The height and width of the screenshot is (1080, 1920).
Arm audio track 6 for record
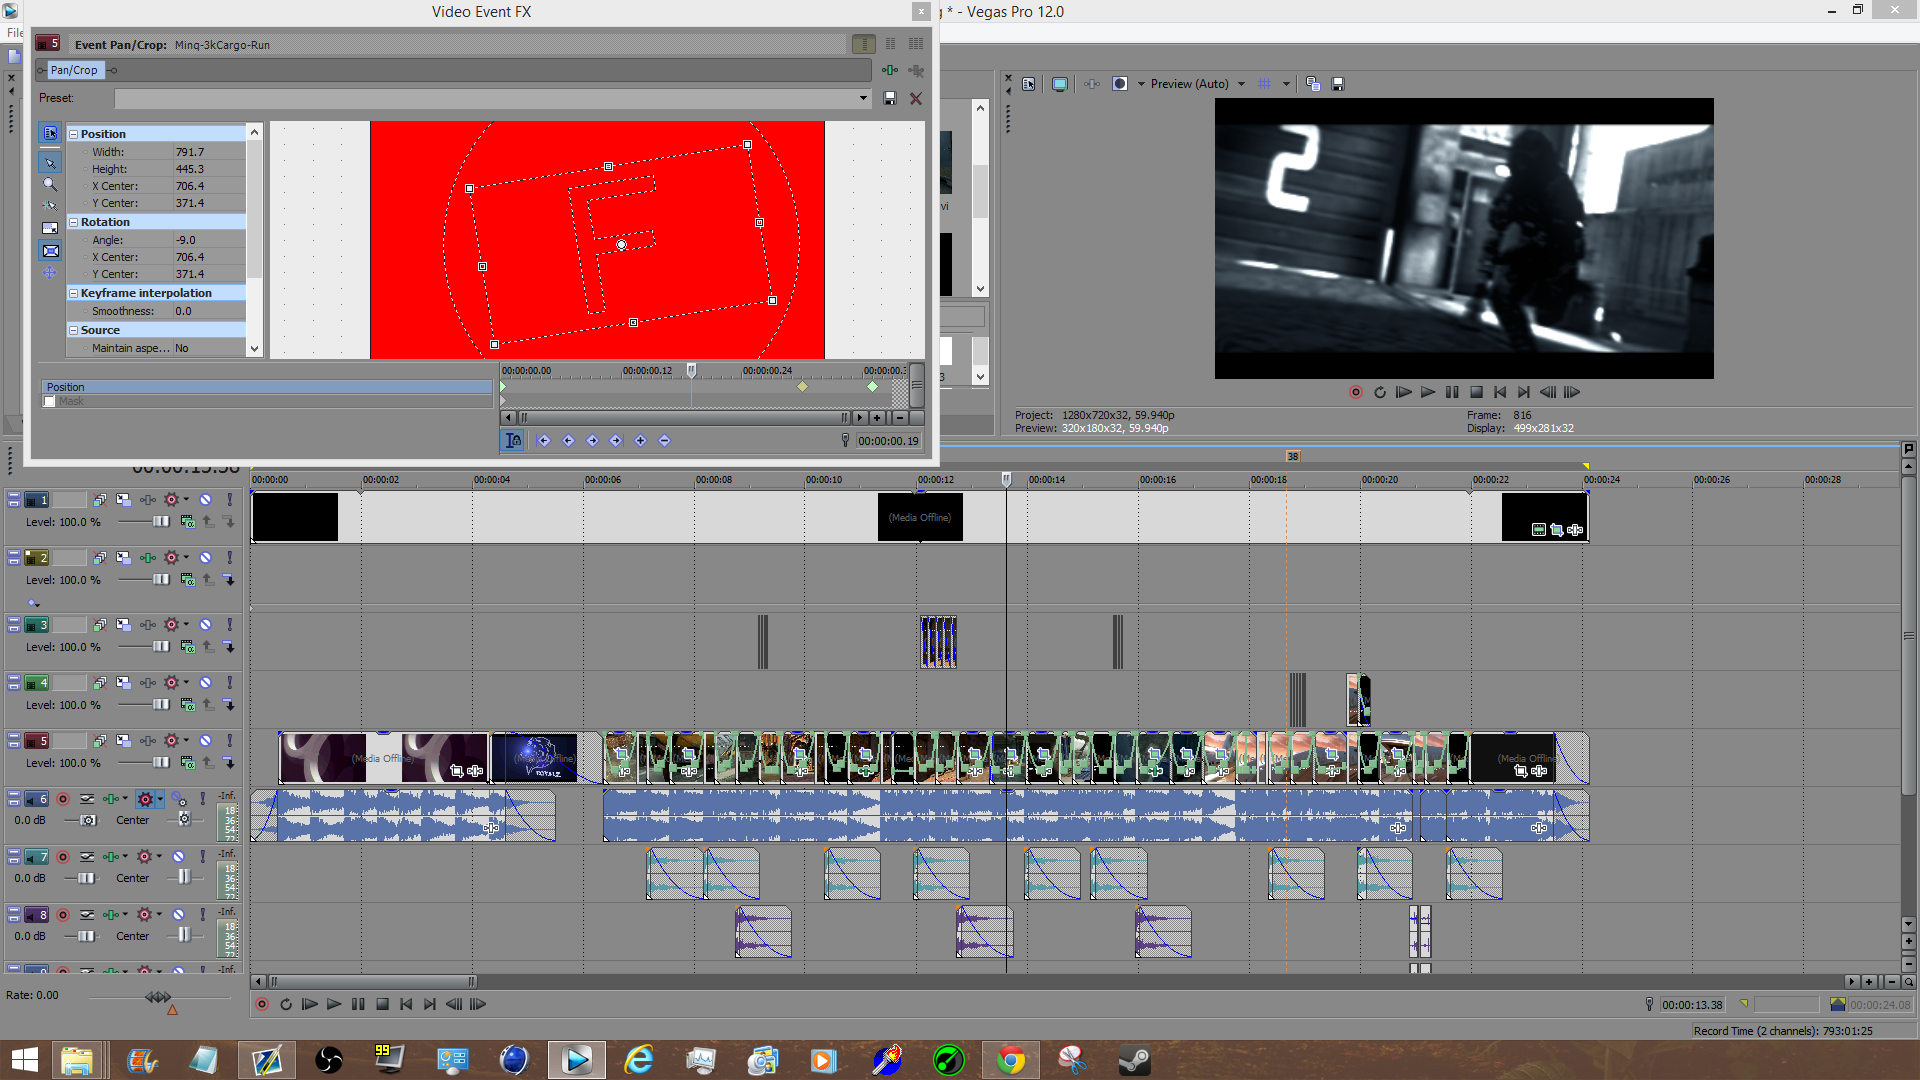(x=63, y=799)
